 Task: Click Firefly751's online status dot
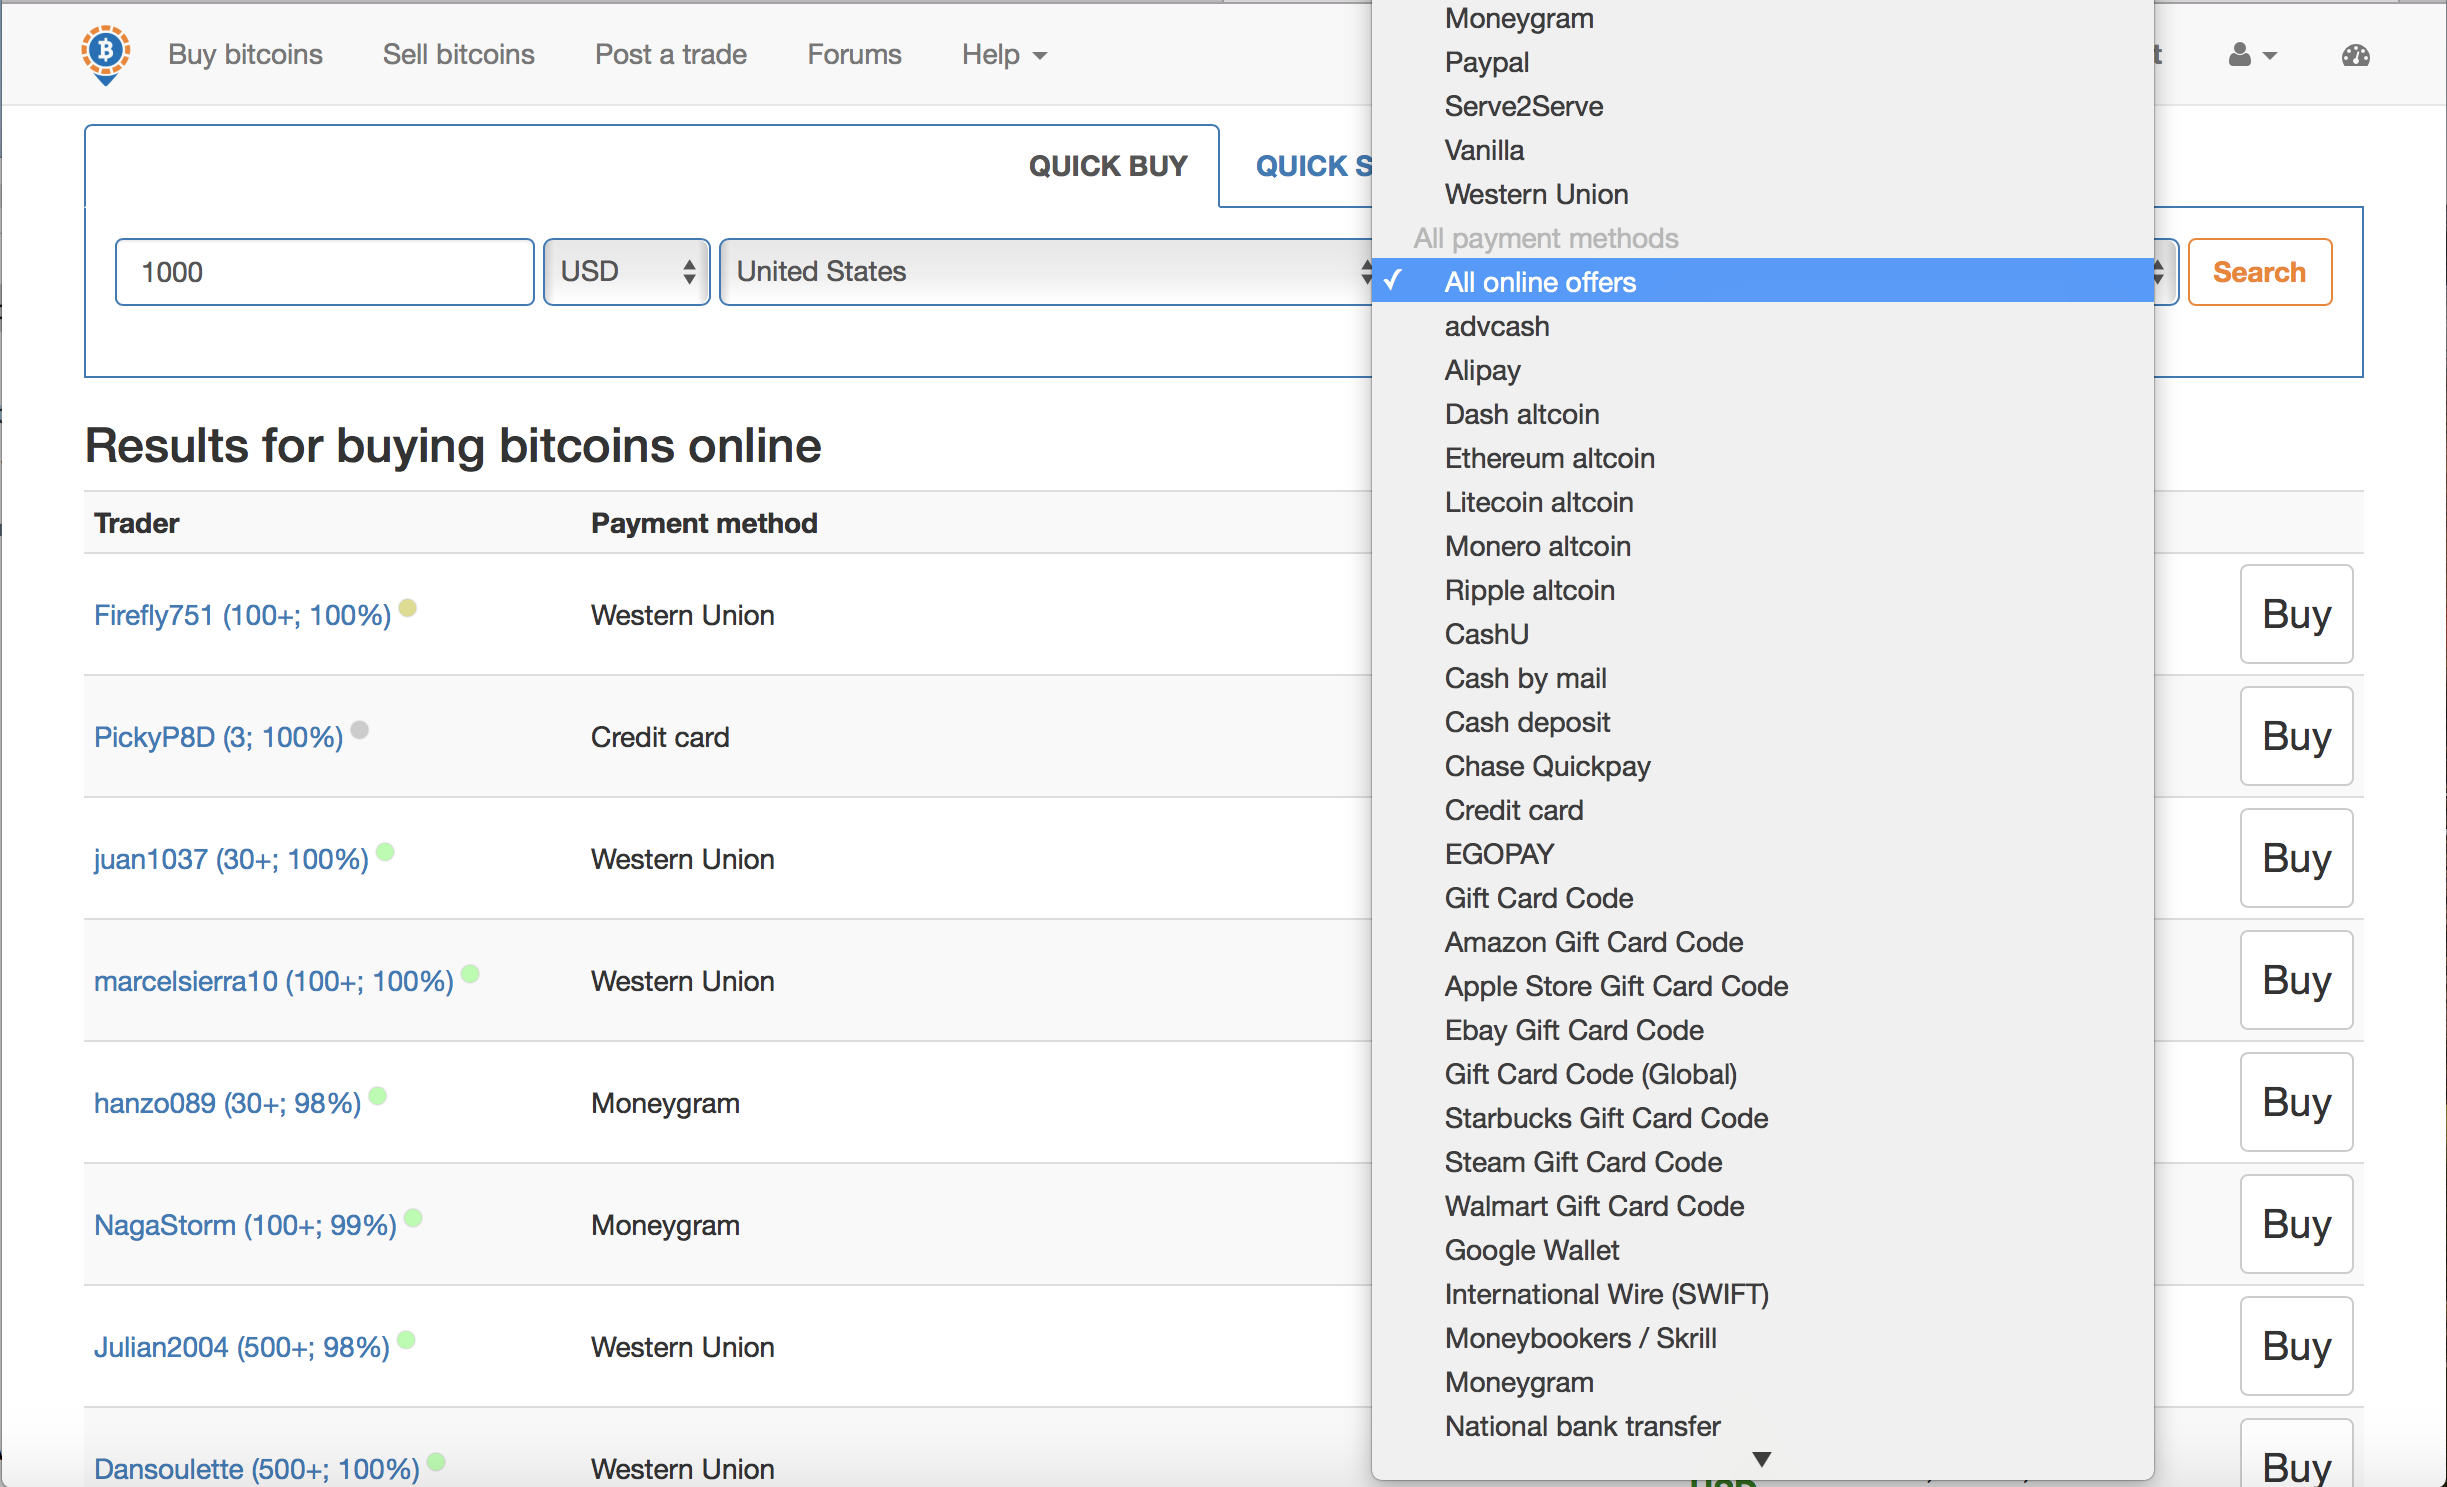pyautogui.click(x=408, y=607)
